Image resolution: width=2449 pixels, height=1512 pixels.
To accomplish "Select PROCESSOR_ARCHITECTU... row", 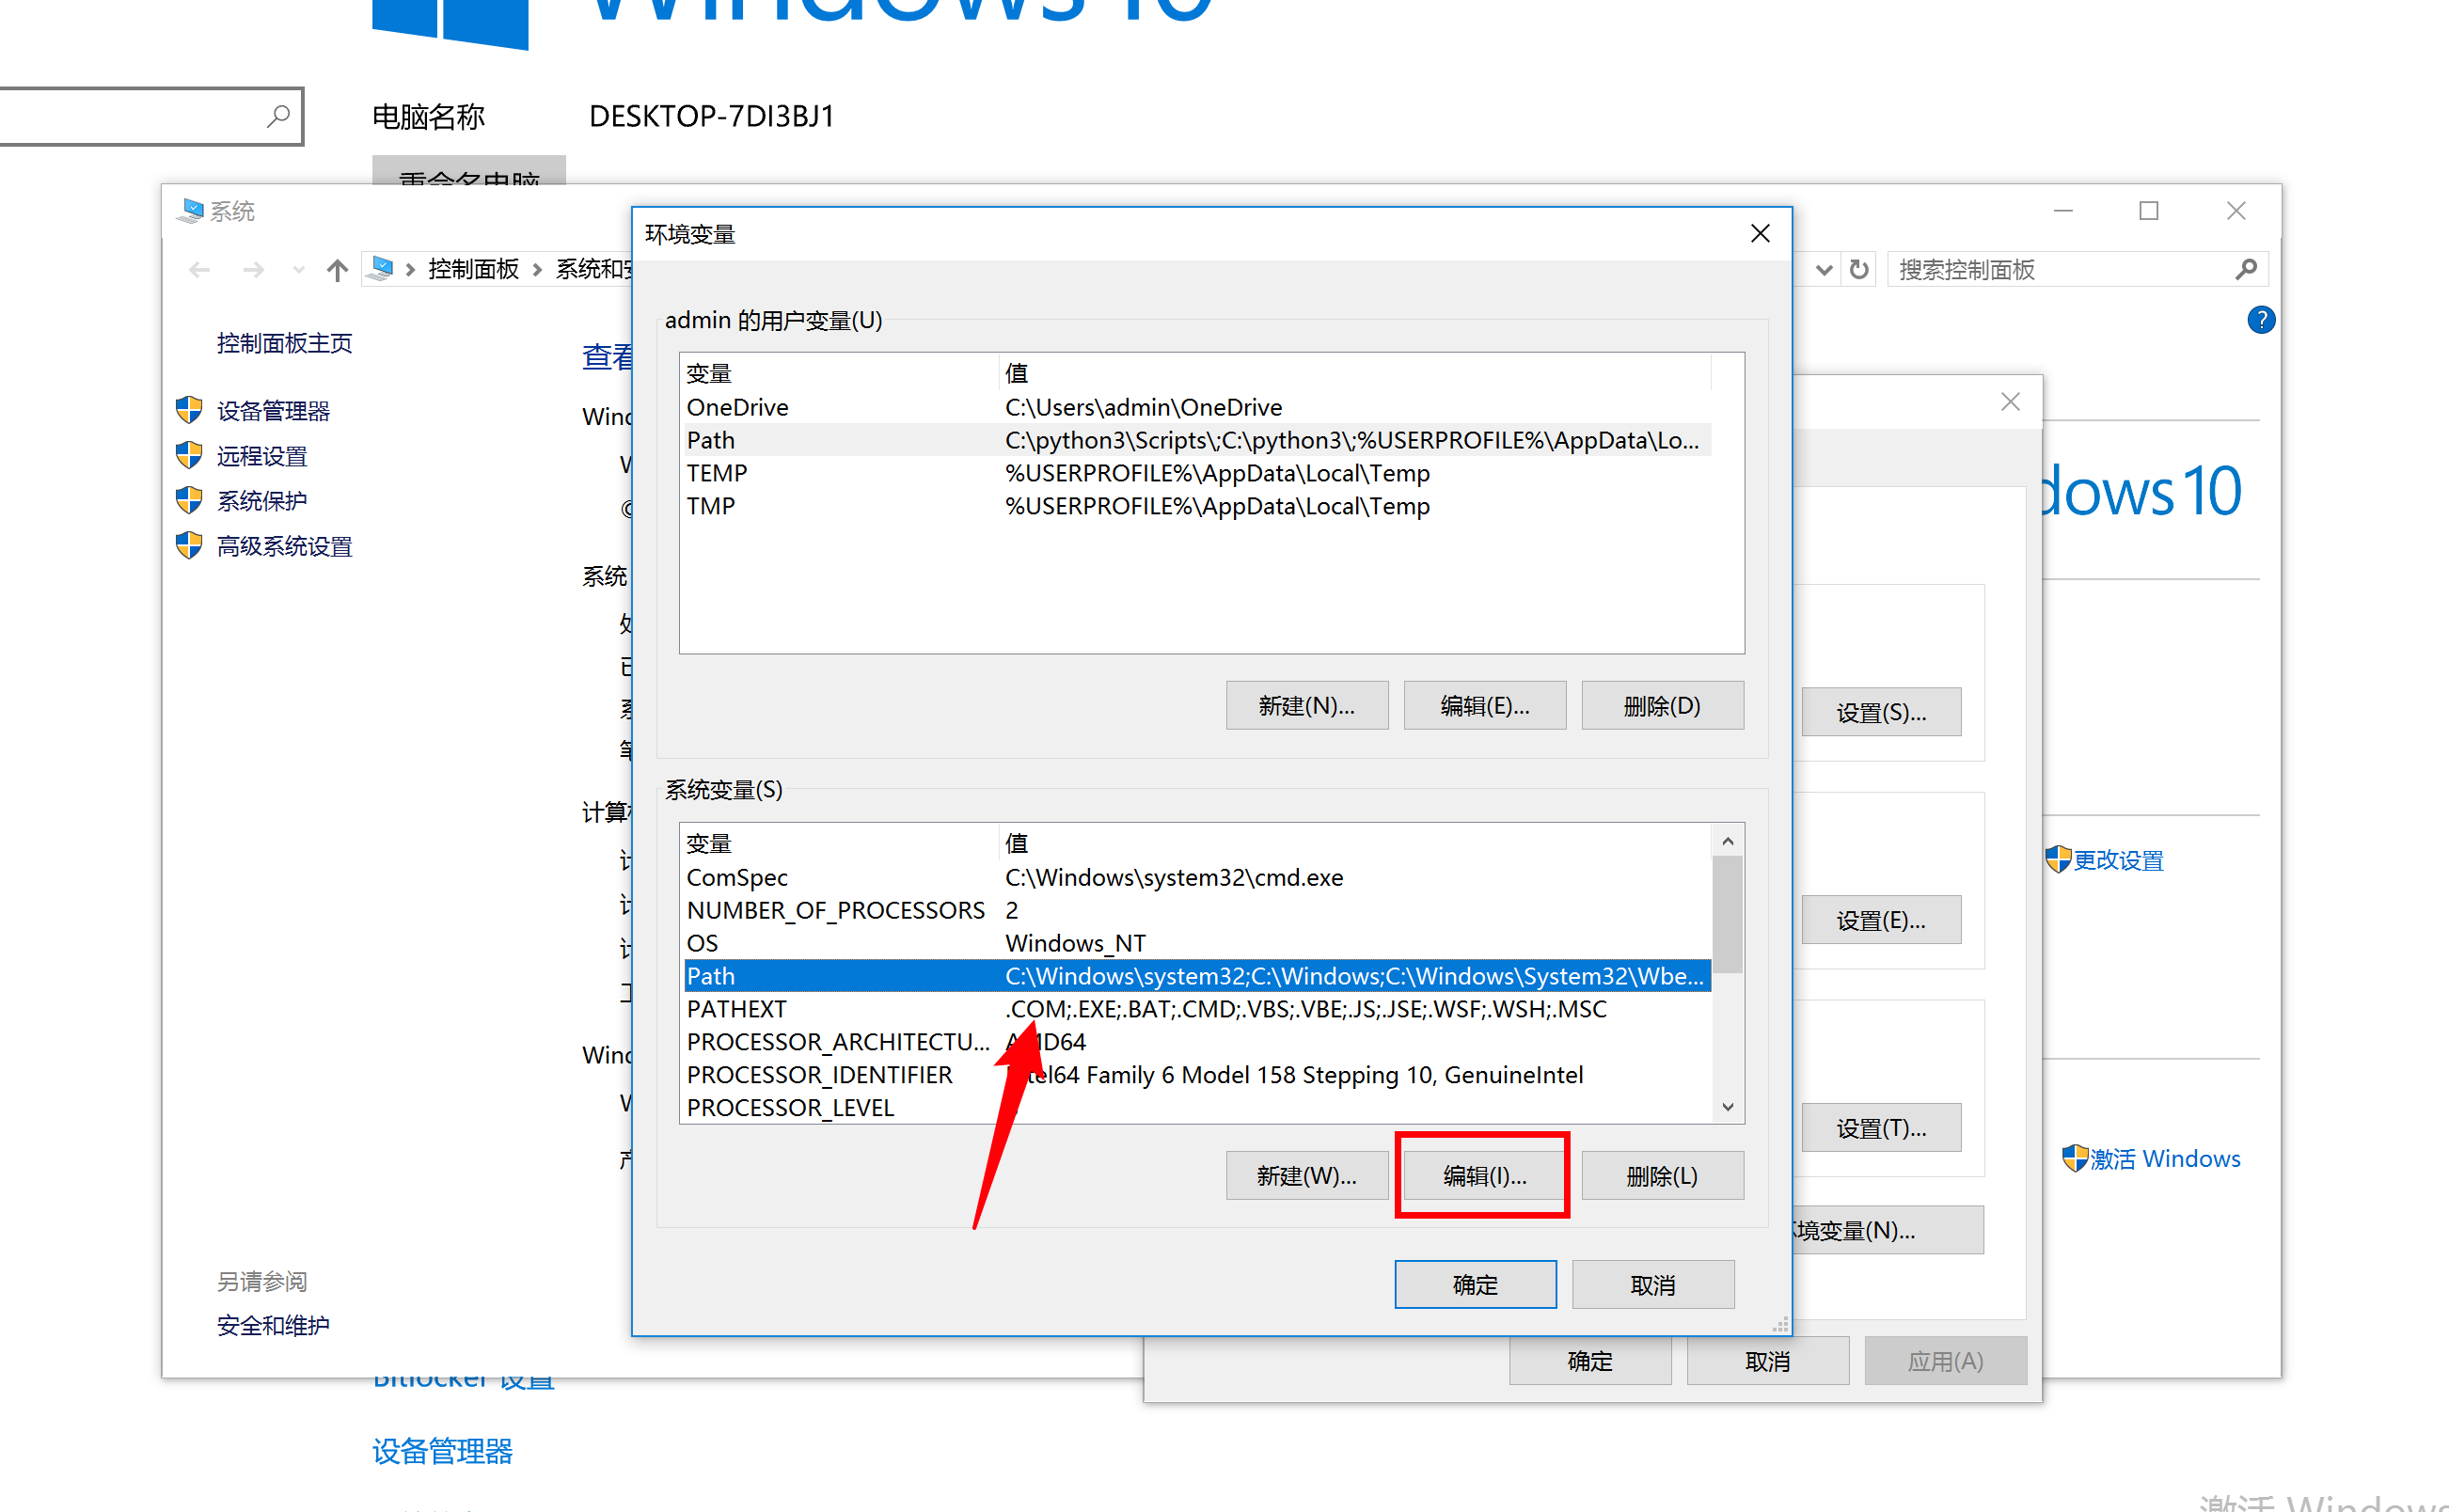I will pos(1196,1042).
